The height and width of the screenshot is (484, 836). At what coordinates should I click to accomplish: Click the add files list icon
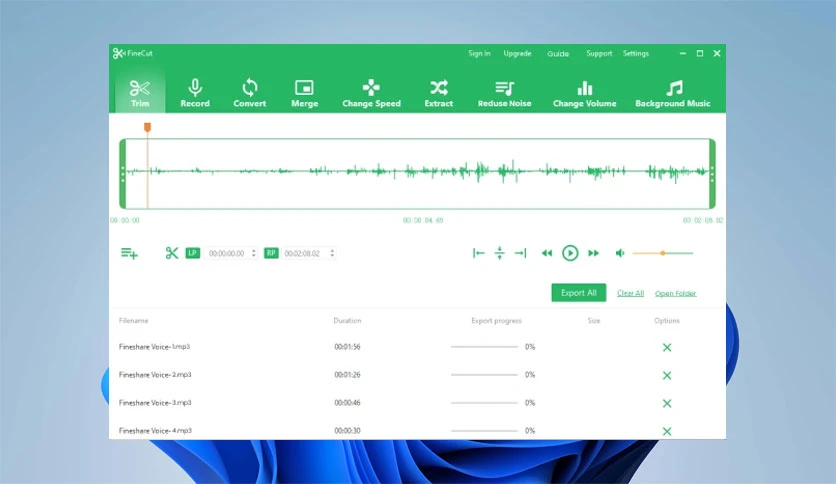[x=129, y=253]
